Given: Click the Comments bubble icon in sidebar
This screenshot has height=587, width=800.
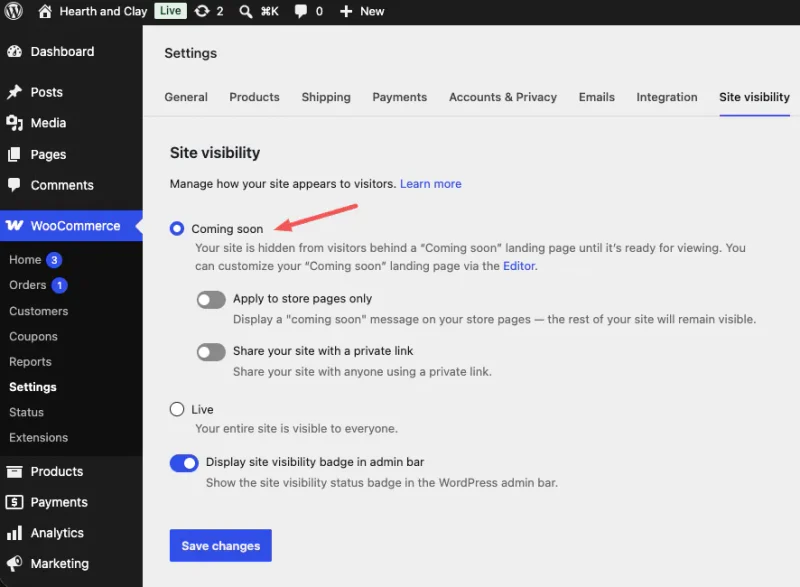Looking at the screenshot, I should click(x=14, y=185).
